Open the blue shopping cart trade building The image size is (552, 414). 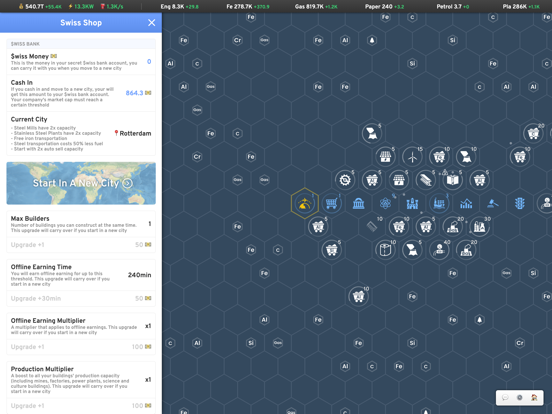point(331,203)
